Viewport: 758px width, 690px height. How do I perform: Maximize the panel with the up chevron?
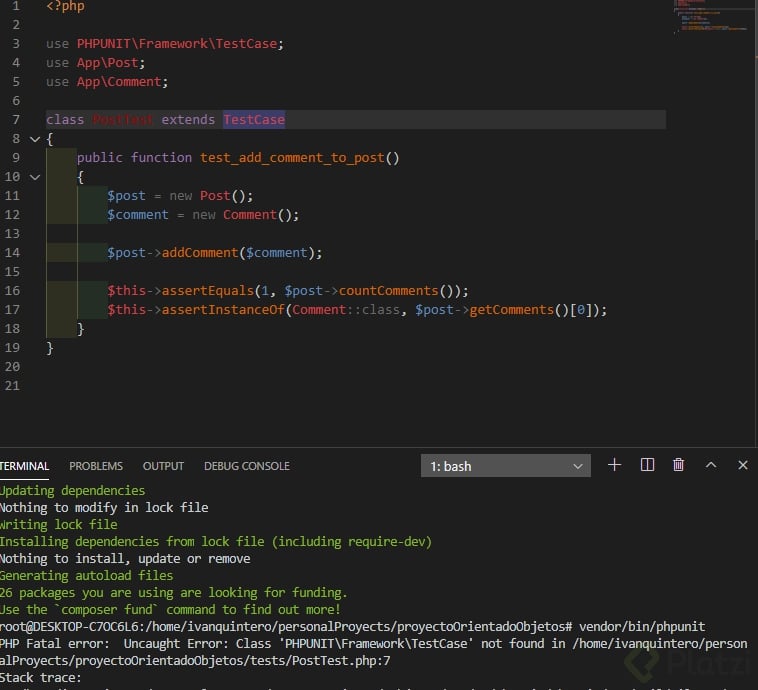[x=711, y=465]
